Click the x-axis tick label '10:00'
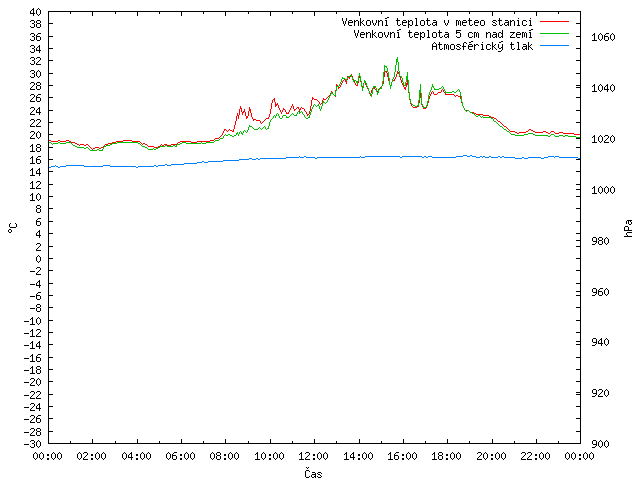 pos(269,456)
